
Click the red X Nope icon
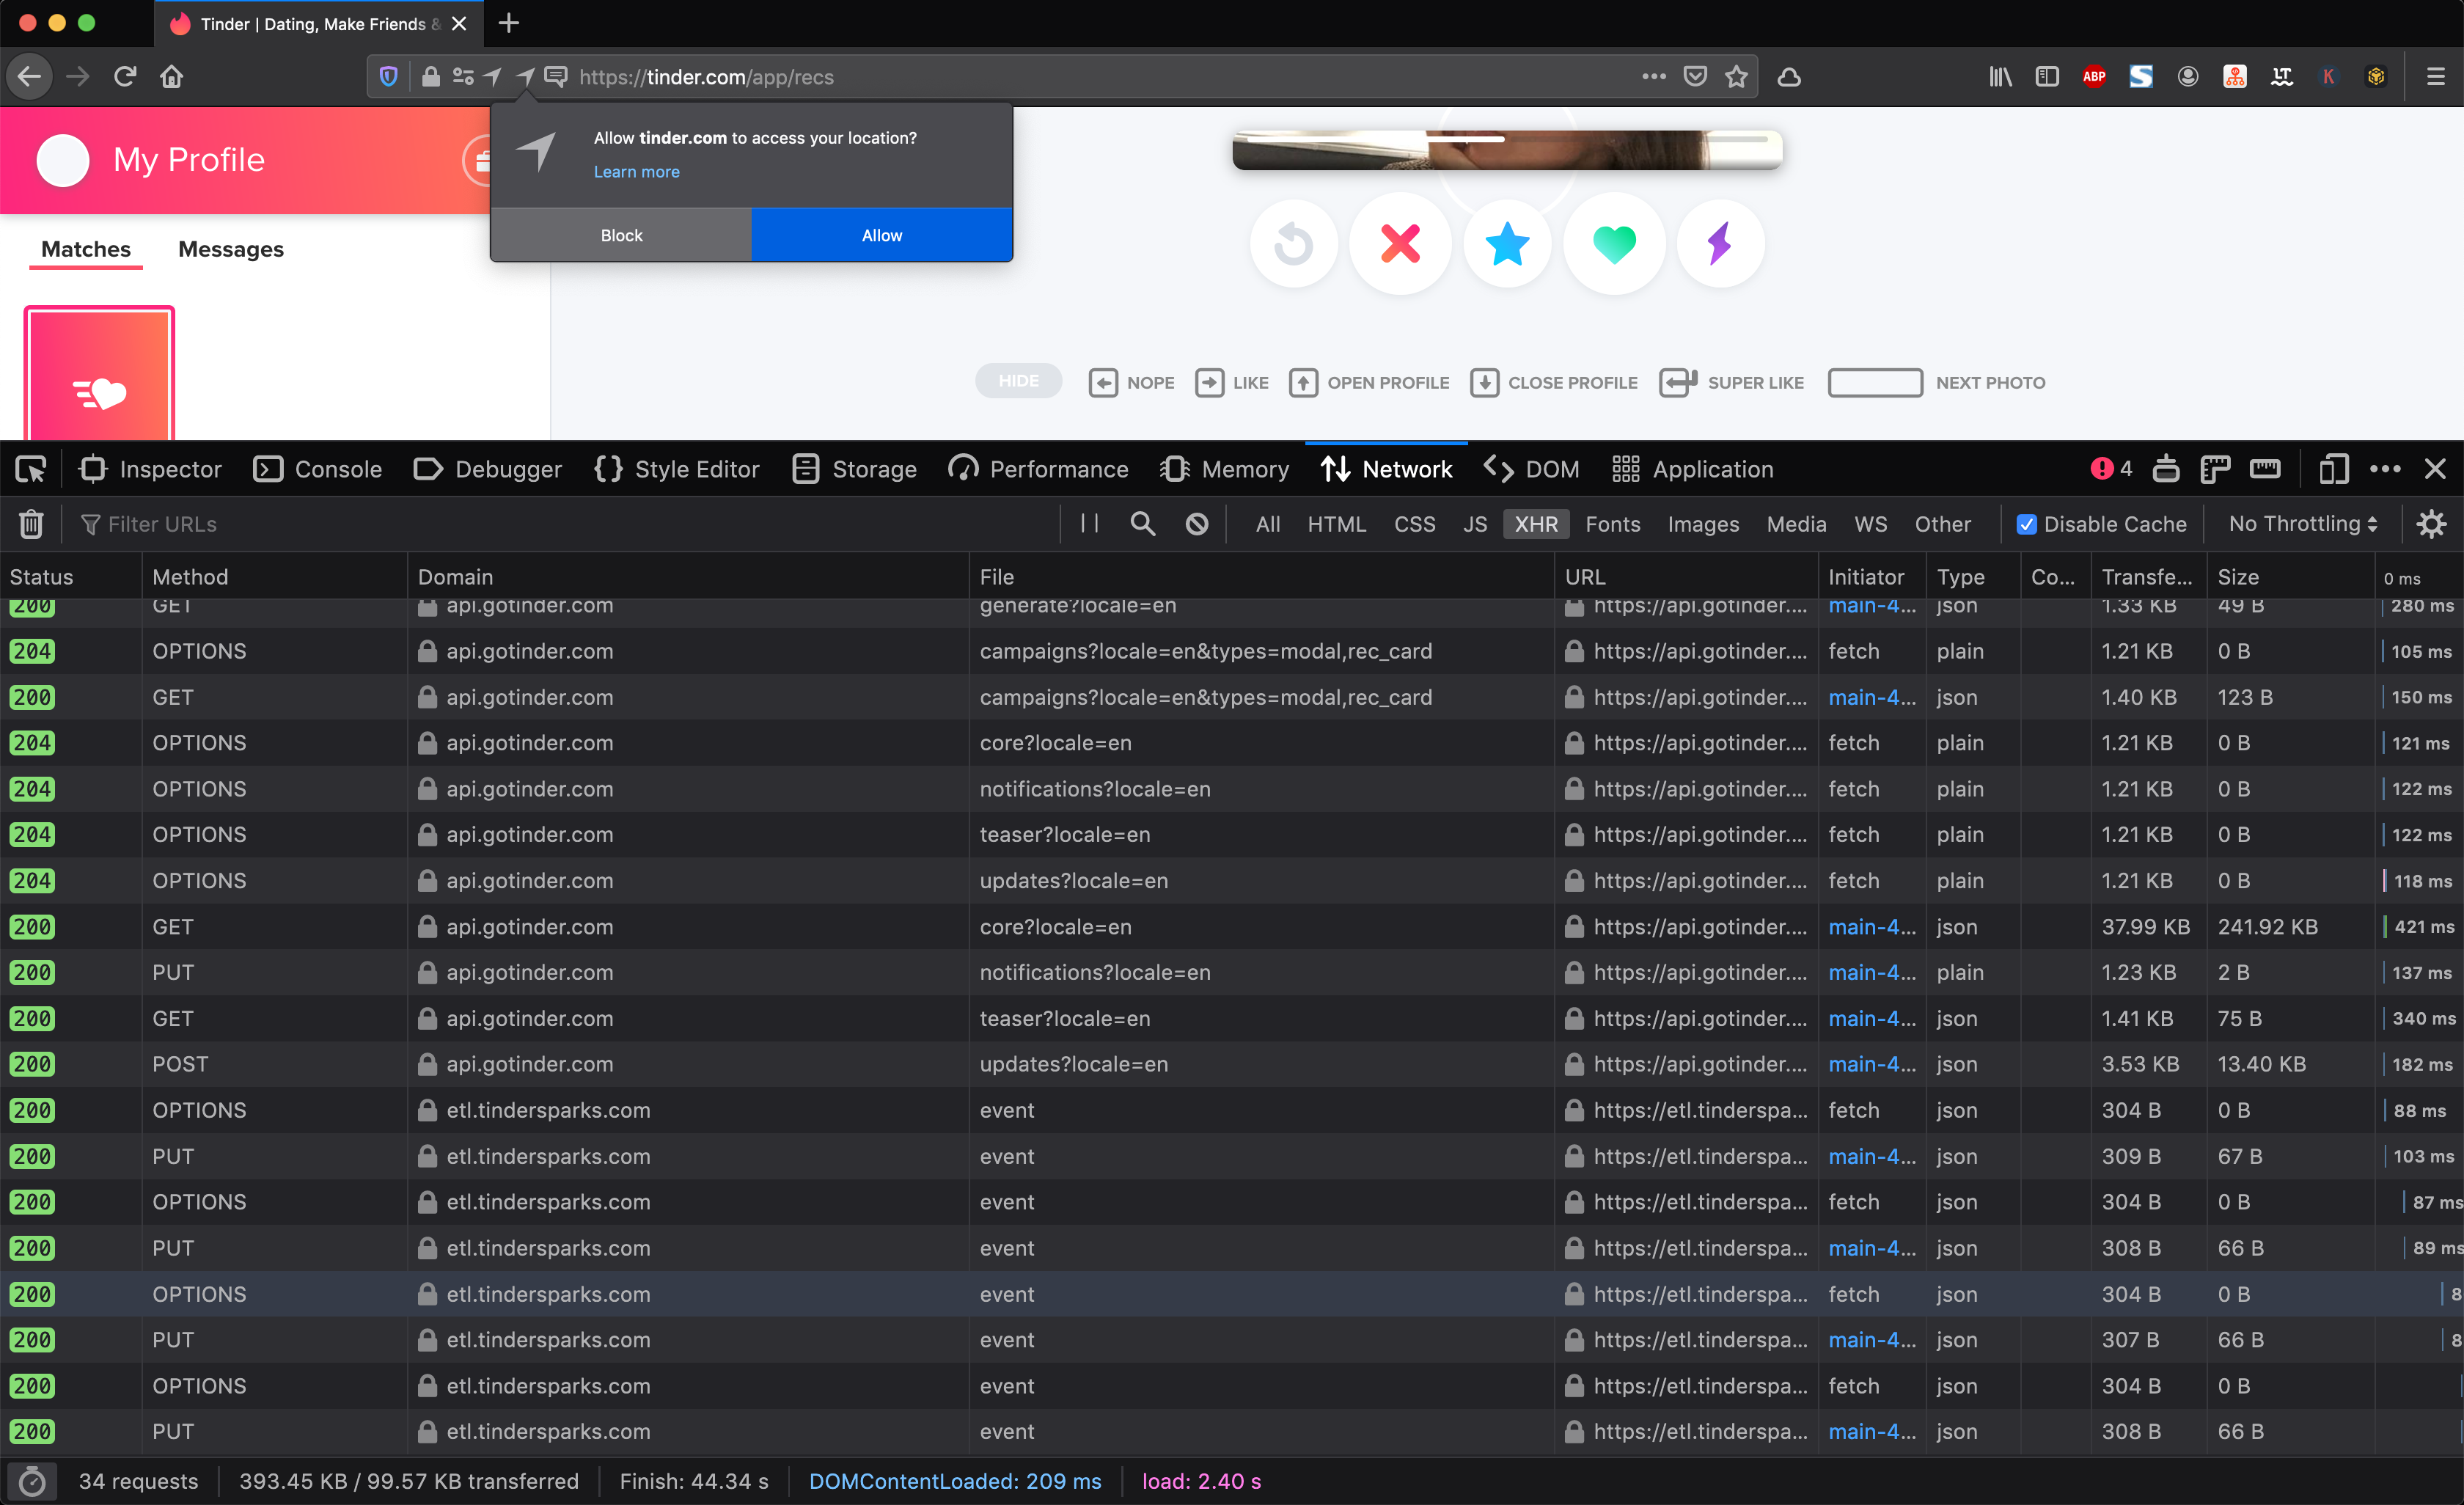pos(1400,243)
